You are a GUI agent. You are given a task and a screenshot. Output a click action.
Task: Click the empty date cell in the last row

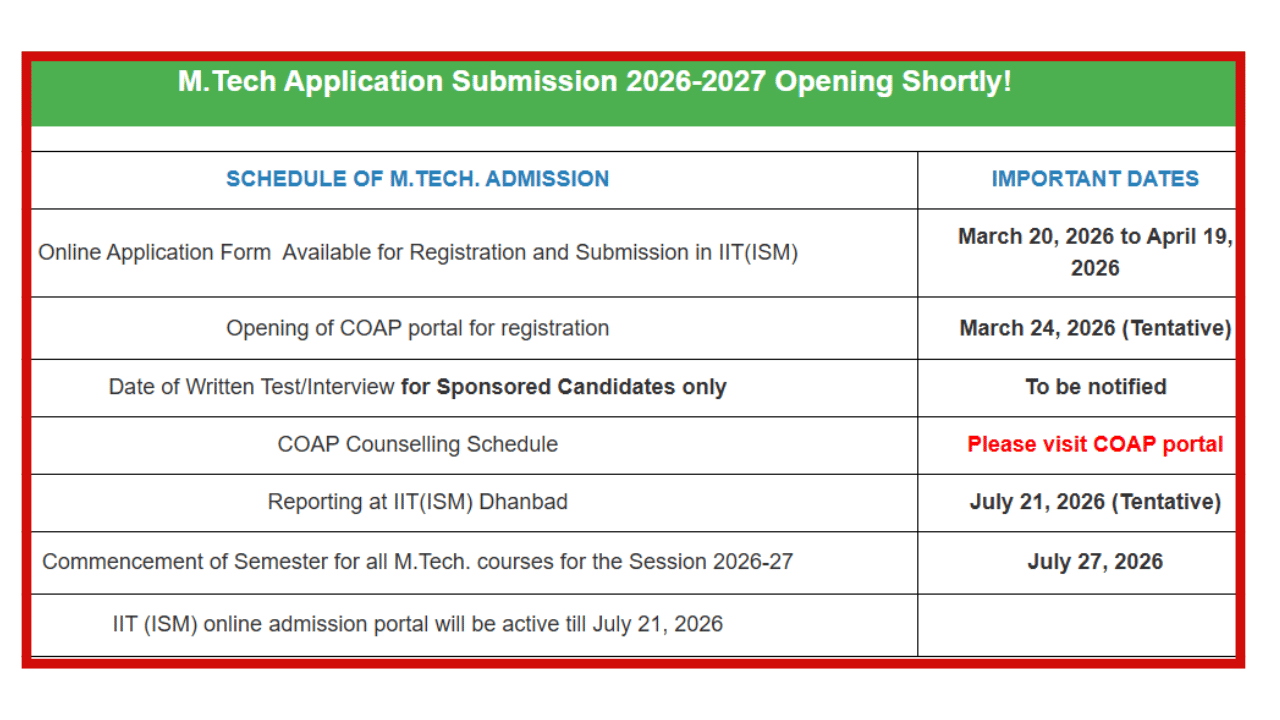[x=1076, y=625]
